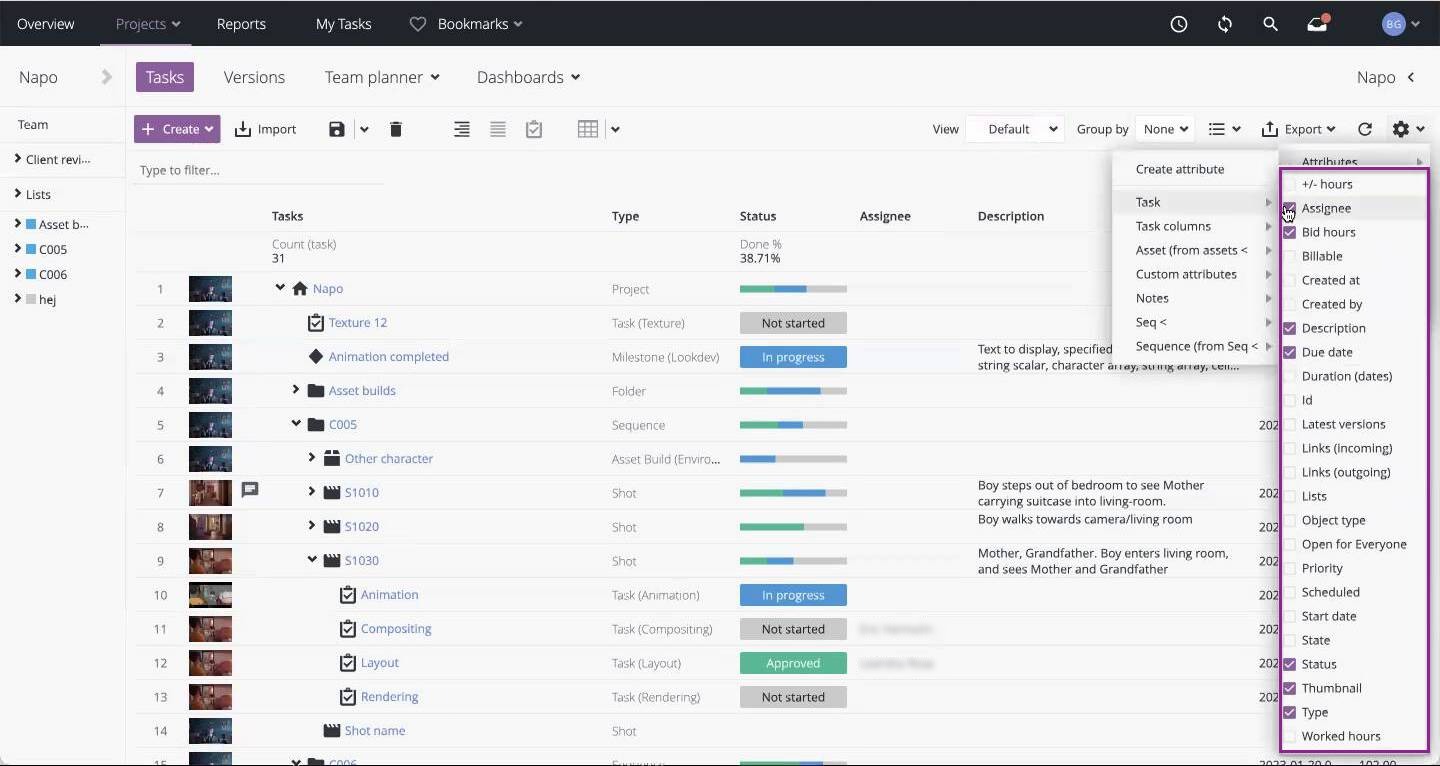Click the list layout icon

1216,129
